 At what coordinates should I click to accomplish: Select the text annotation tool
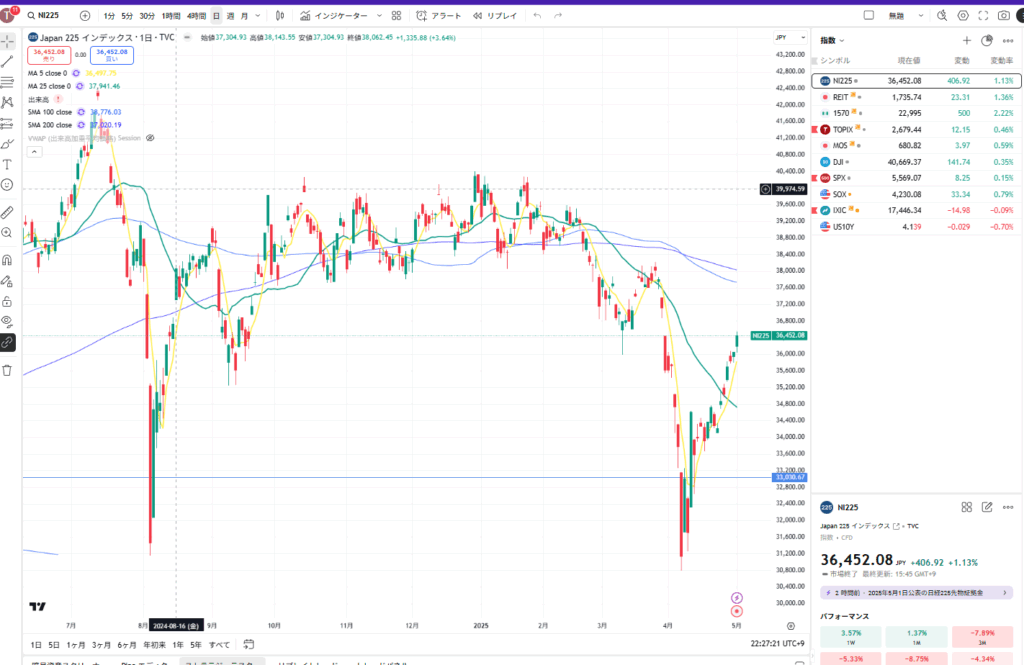coord(7,164)
